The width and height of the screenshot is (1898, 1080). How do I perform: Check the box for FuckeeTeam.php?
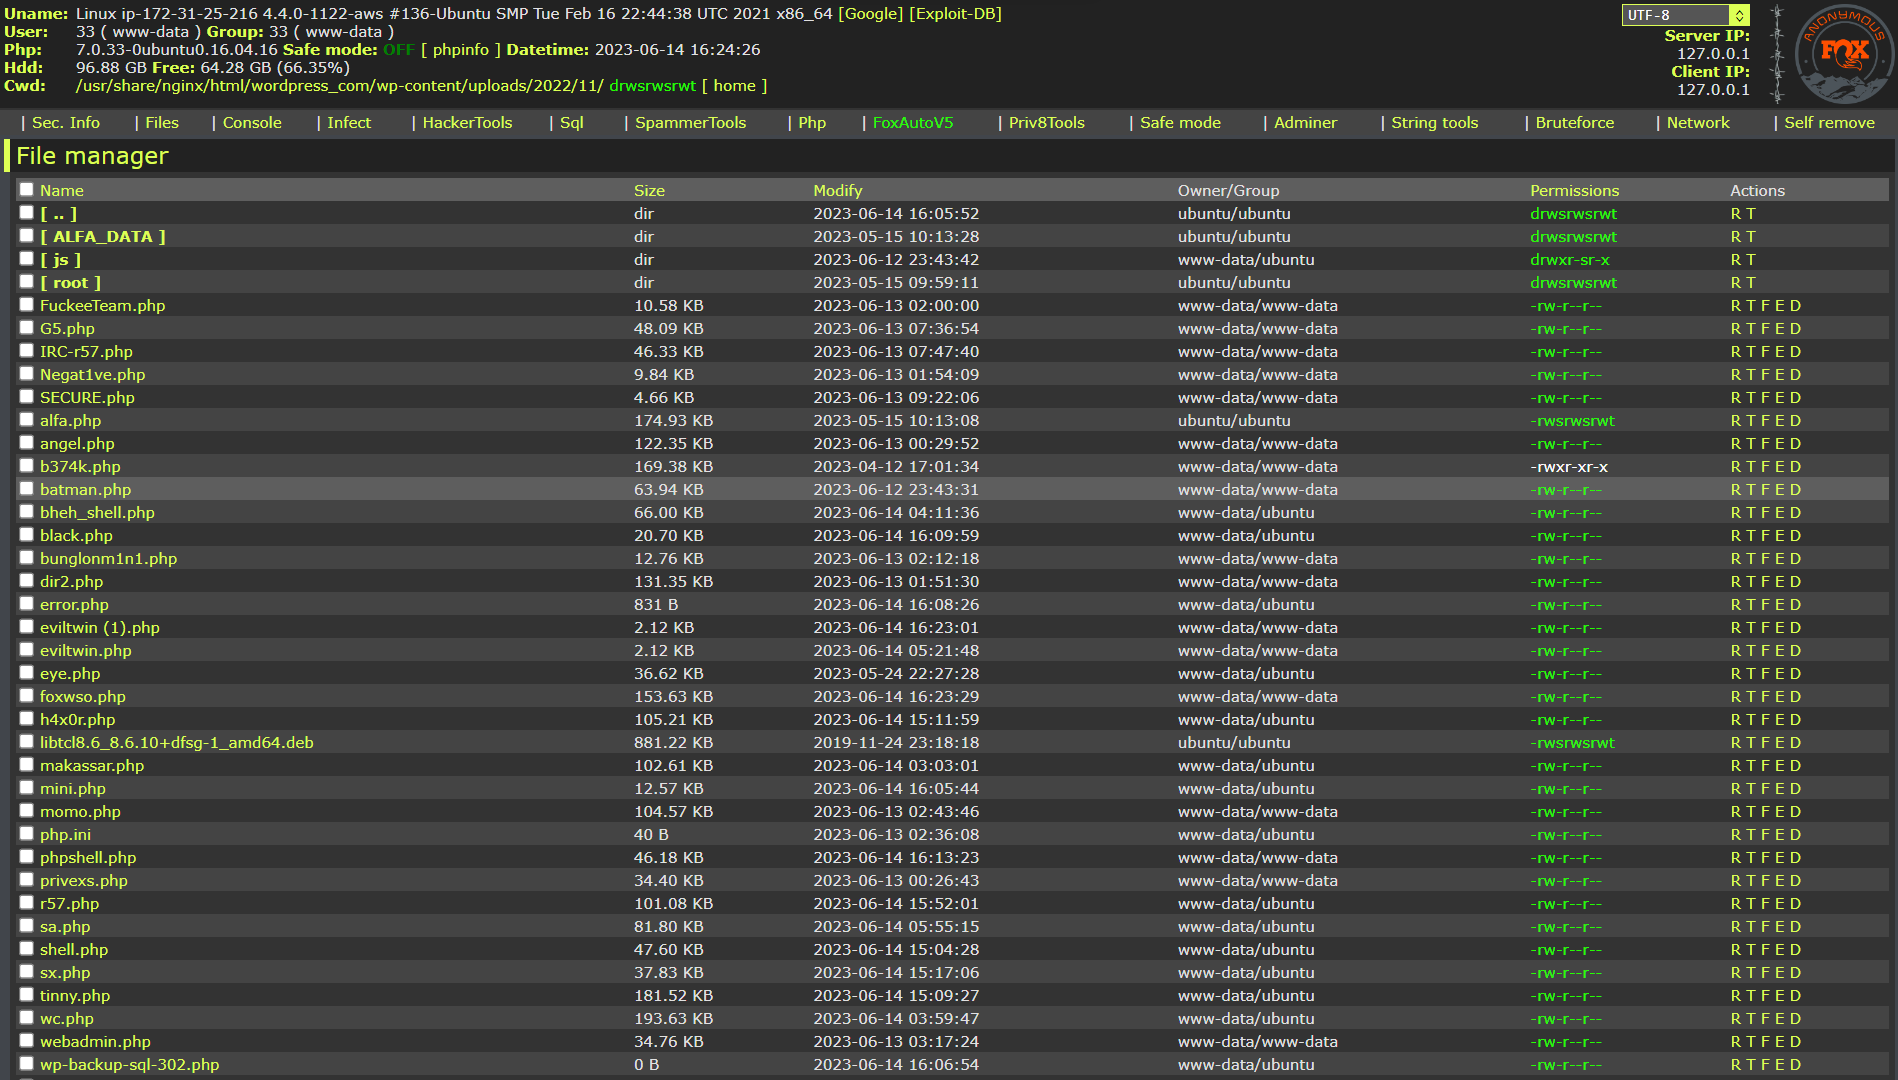point(27,305)
